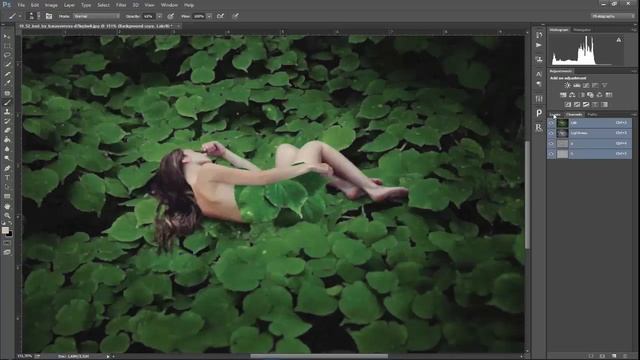Open the collapsed History panel icon

(x=539, y=35)
